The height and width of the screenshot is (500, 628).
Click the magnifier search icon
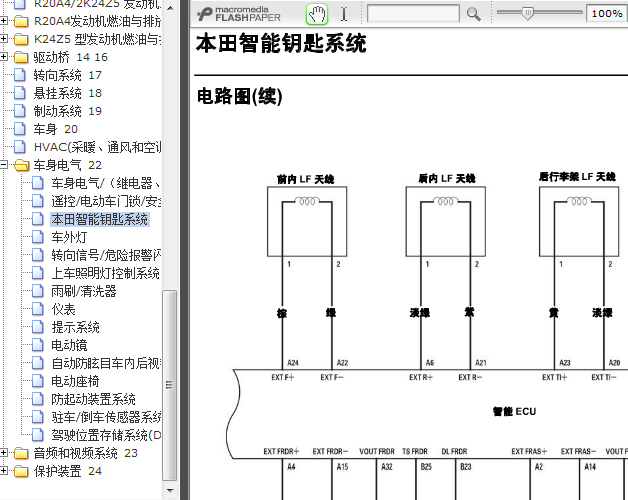(473, 14)
